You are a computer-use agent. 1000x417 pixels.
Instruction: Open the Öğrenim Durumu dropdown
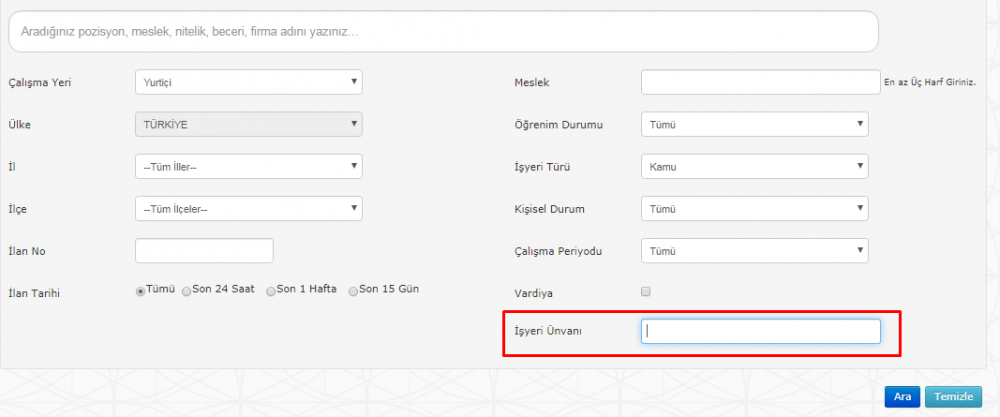754,124
